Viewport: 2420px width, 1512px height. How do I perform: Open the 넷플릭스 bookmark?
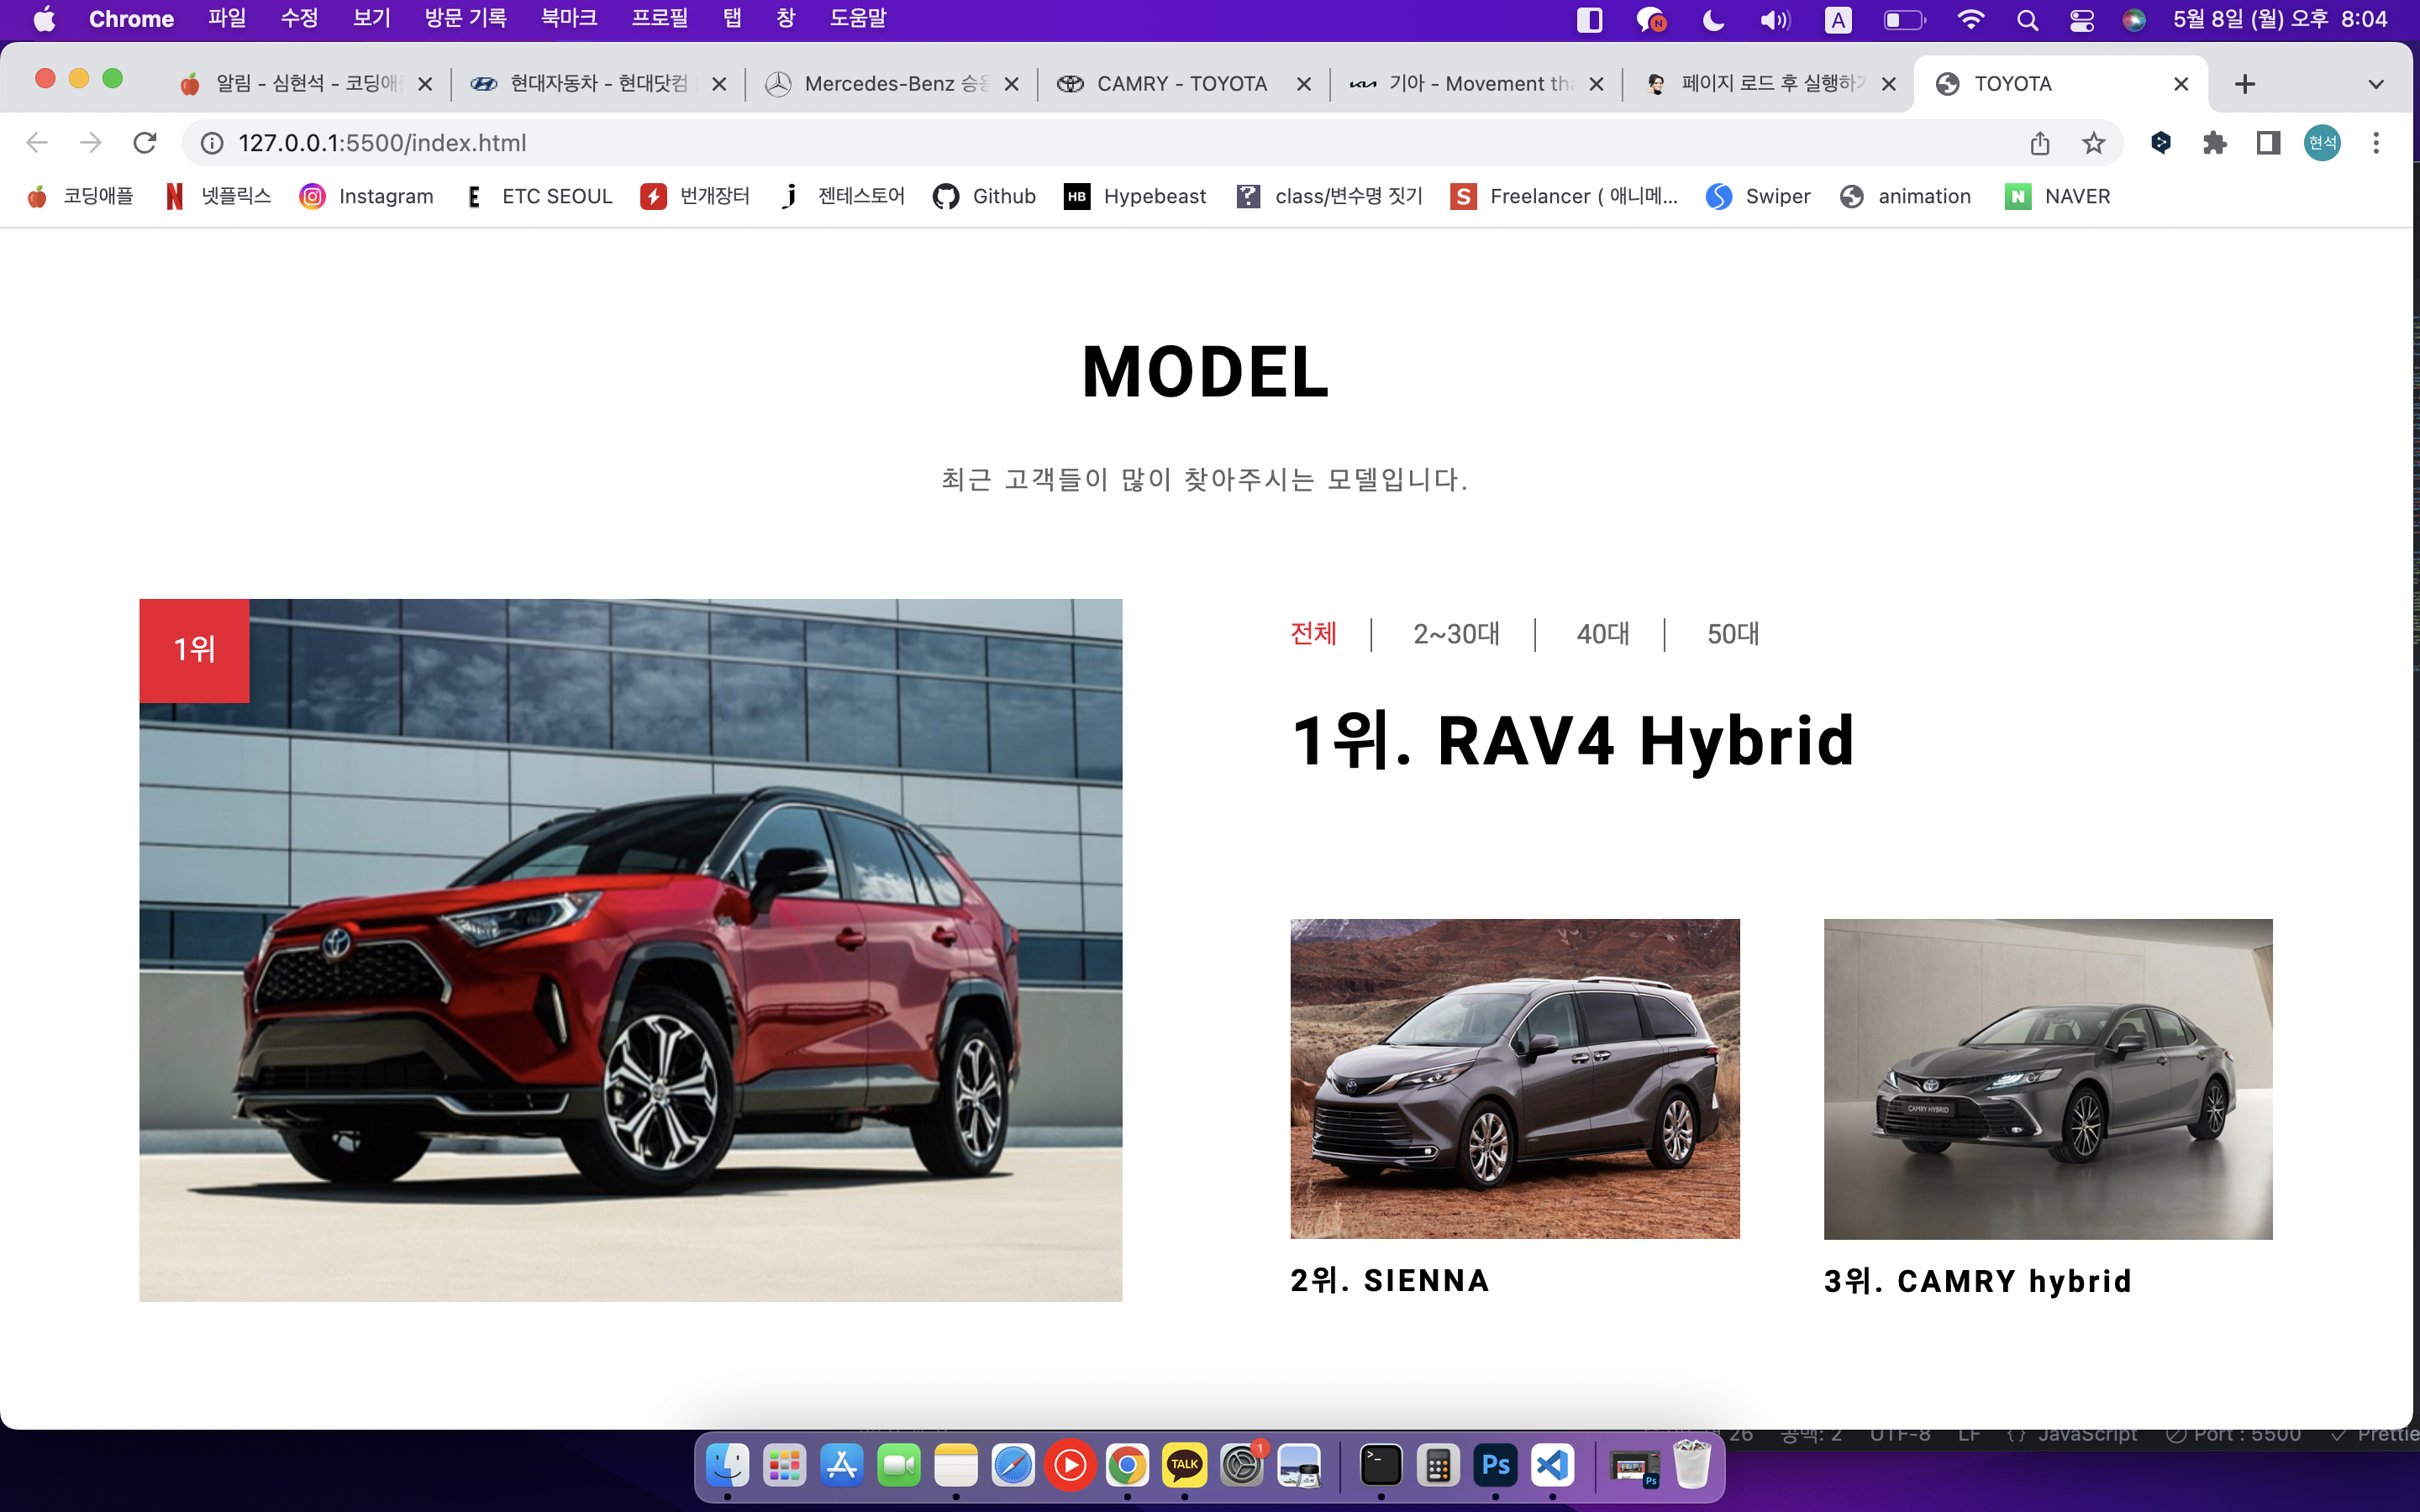218,196
